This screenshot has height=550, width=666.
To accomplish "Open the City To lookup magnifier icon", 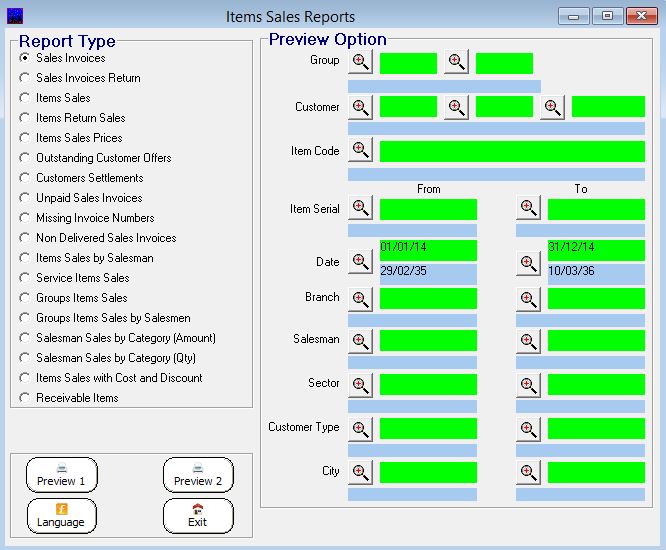I will coord(528,472).
